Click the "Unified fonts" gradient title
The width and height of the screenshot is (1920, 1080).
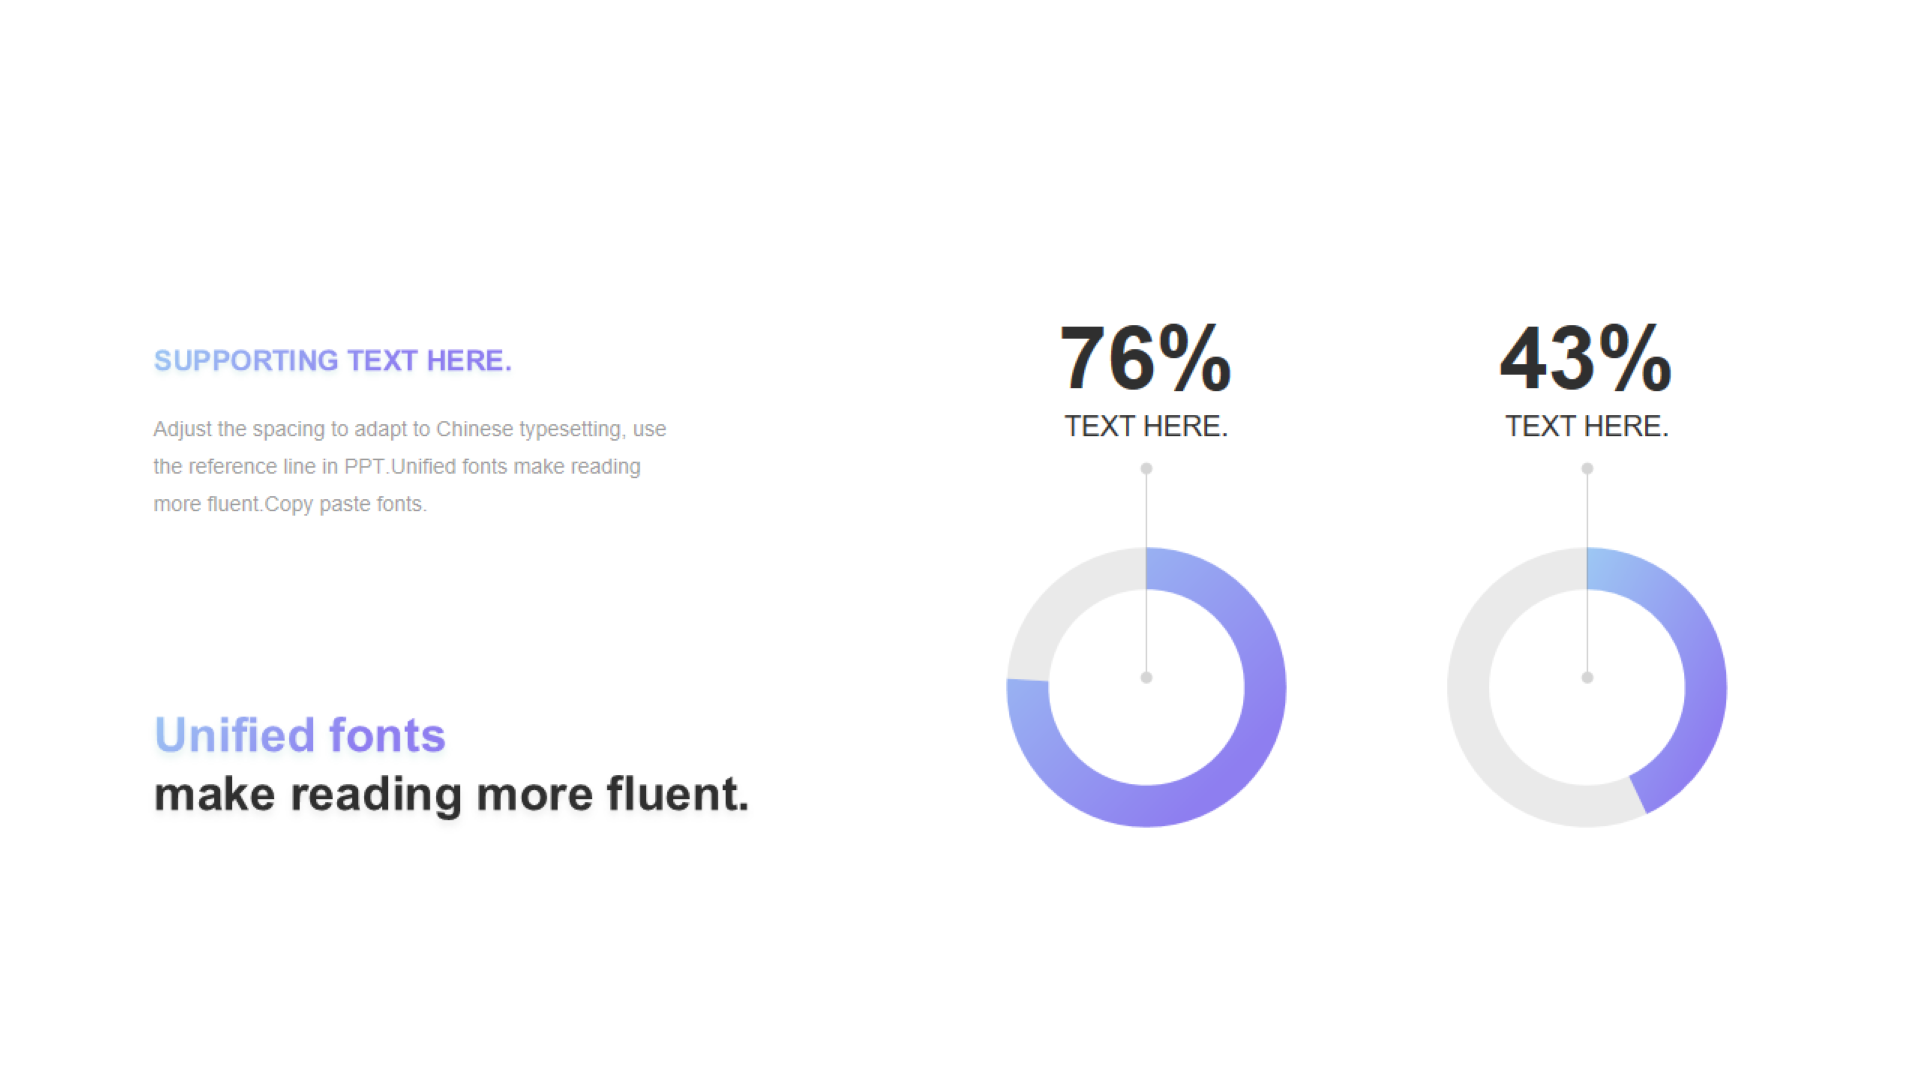[300, 736]
